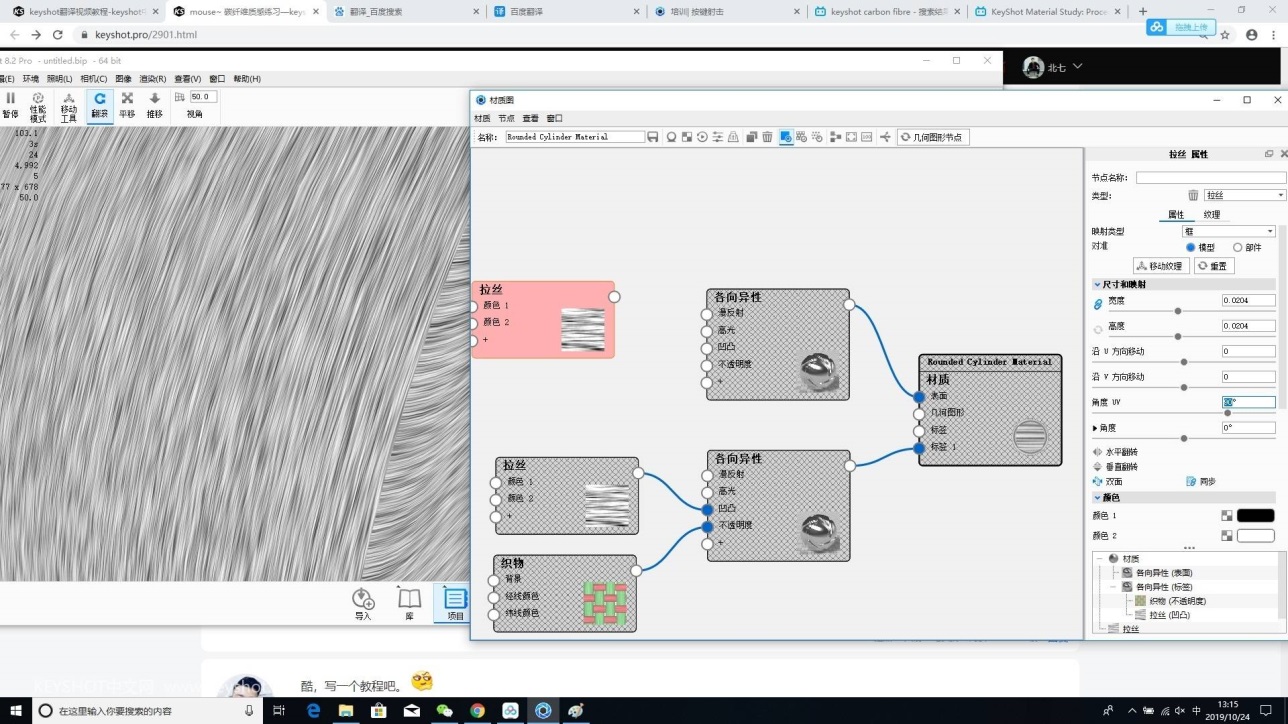This screenshot has height=724, width=1288.
Task: Select the 模型 radio button
Action: coord(1190,247)
